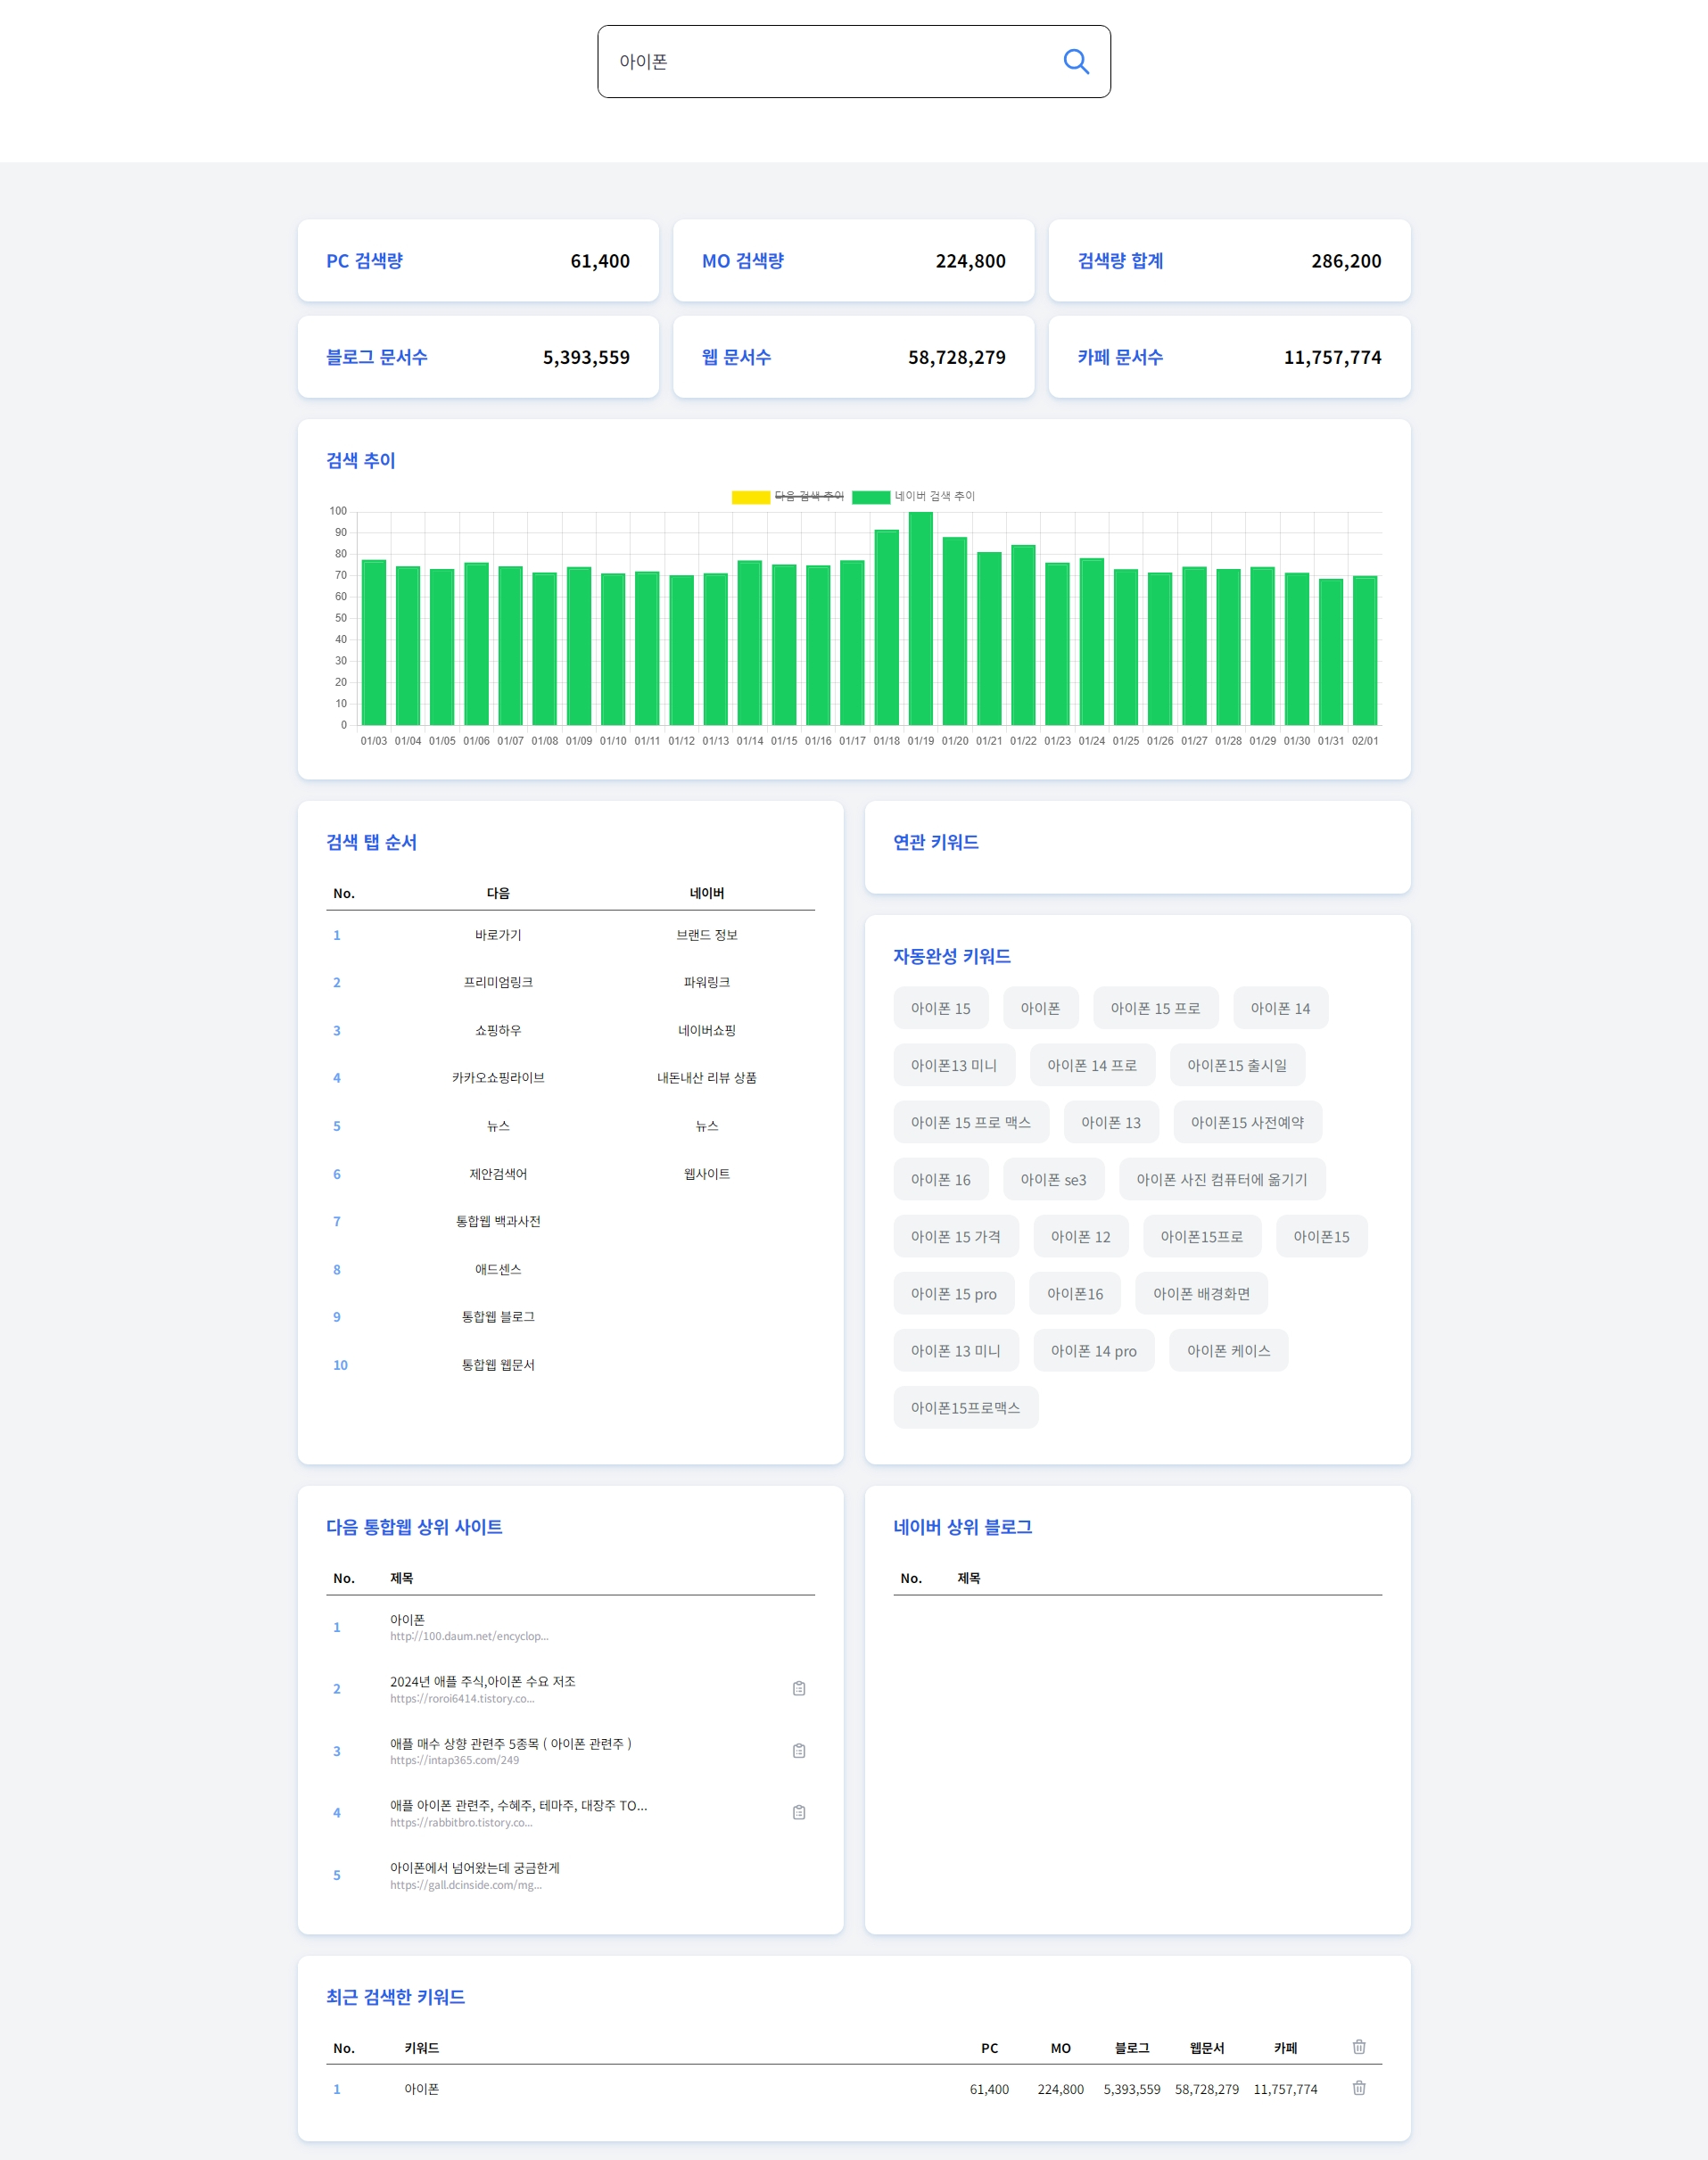Click 내돈내산 리뷰 상품 cell
This screenshot has height=2160, width=1708.
[x=707, y=1078]
